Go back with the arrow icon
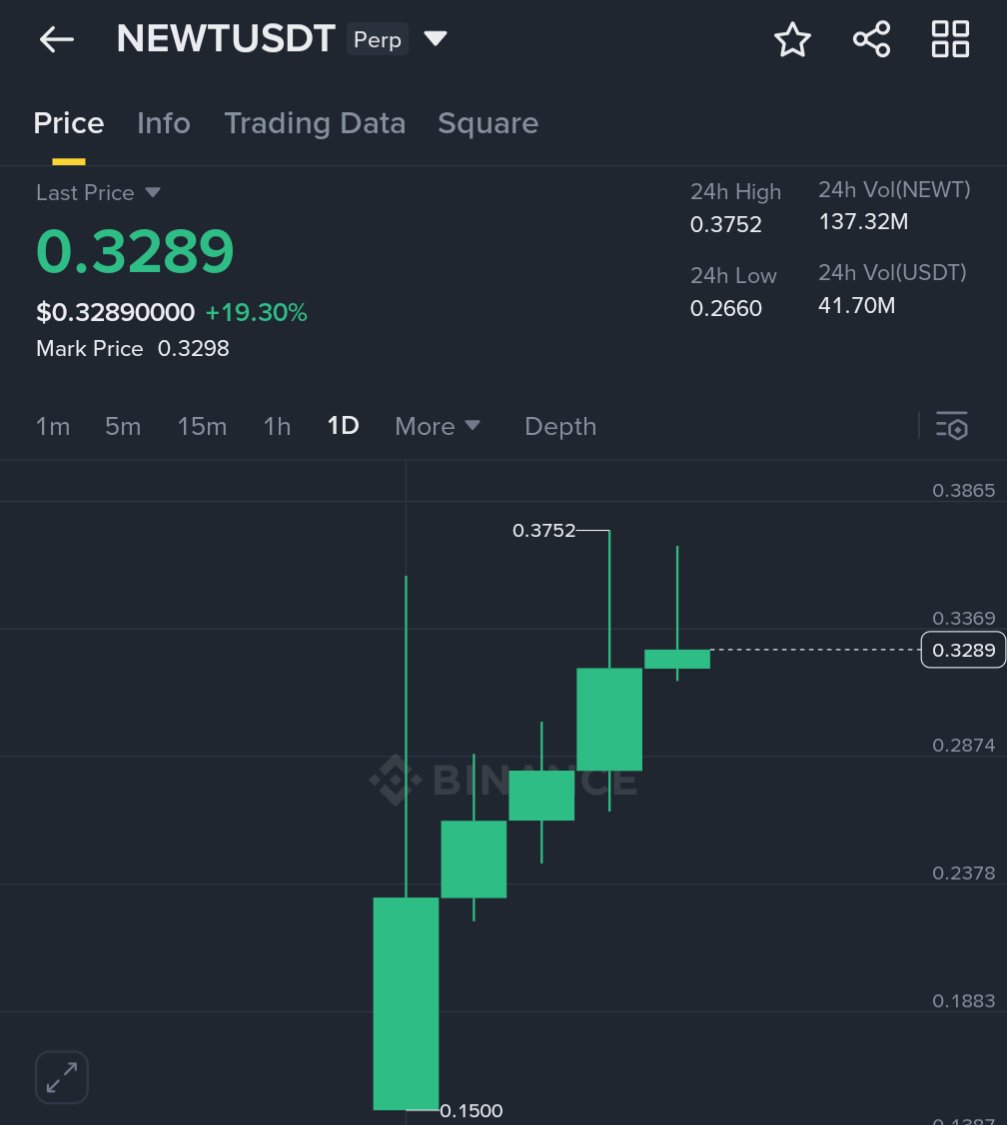The width and height of the screenshot is (1007, 1125). (57, 39)
